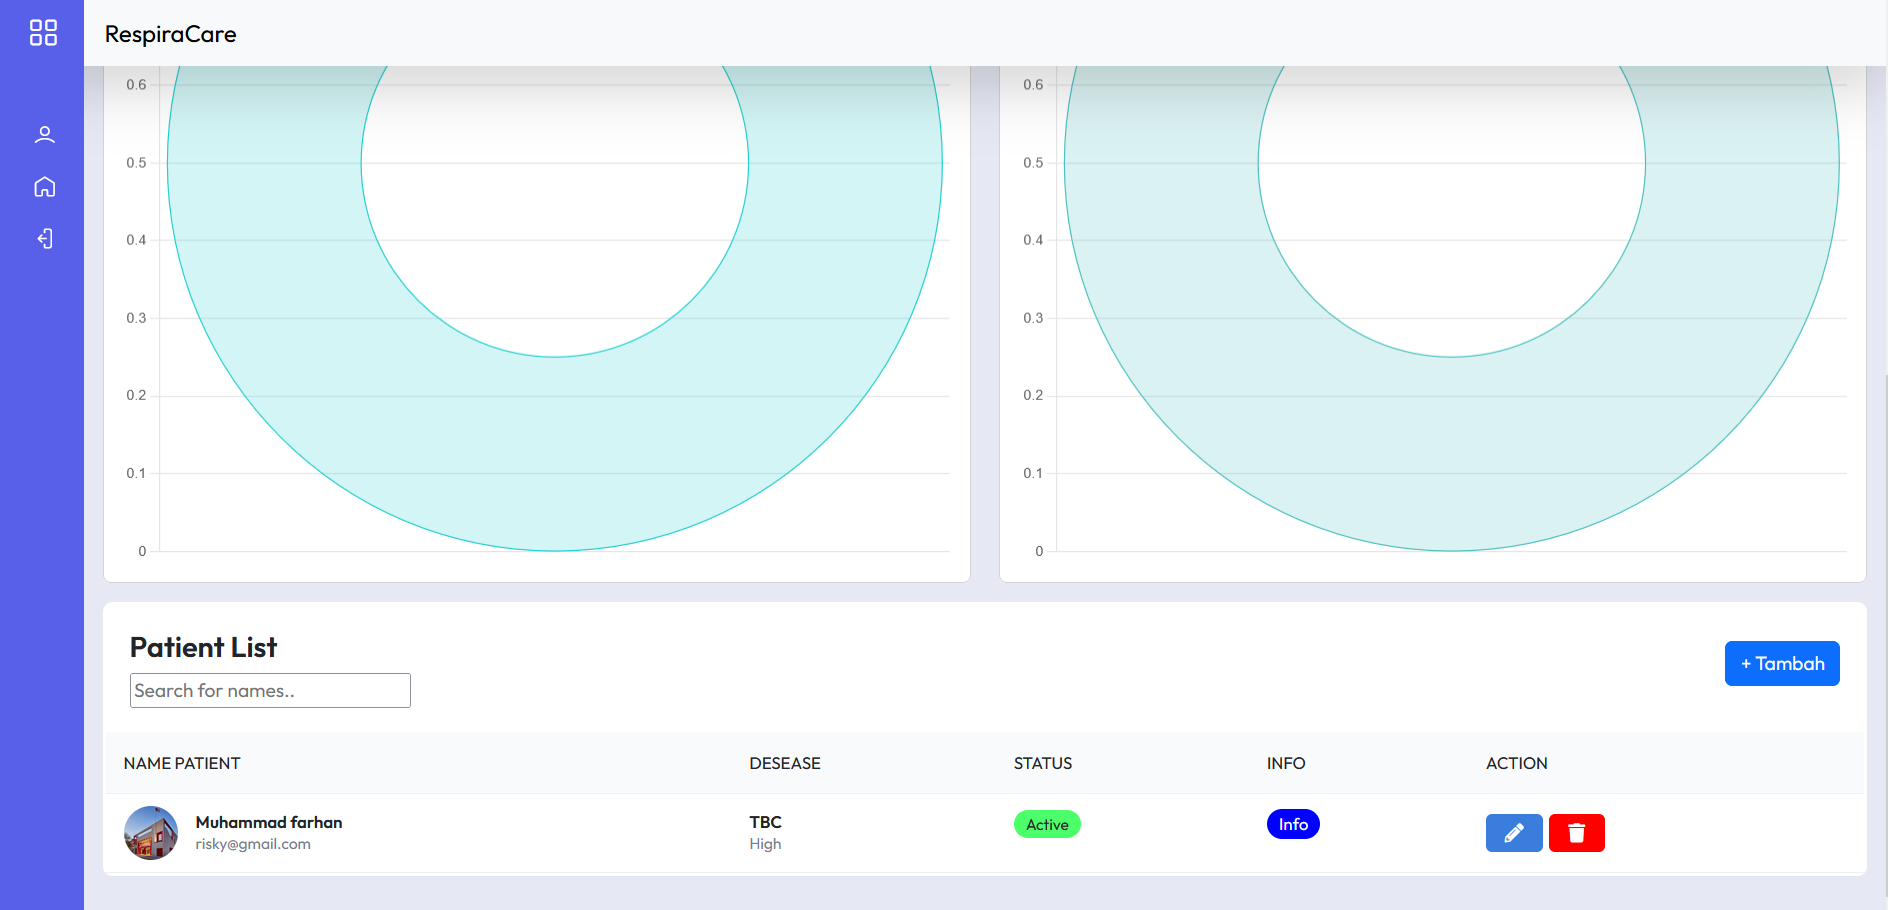Image resolution: width=1888 pixels, height=910 pixels.
Task: Click the + Tambah button
Action: [x=1782, y=663]
